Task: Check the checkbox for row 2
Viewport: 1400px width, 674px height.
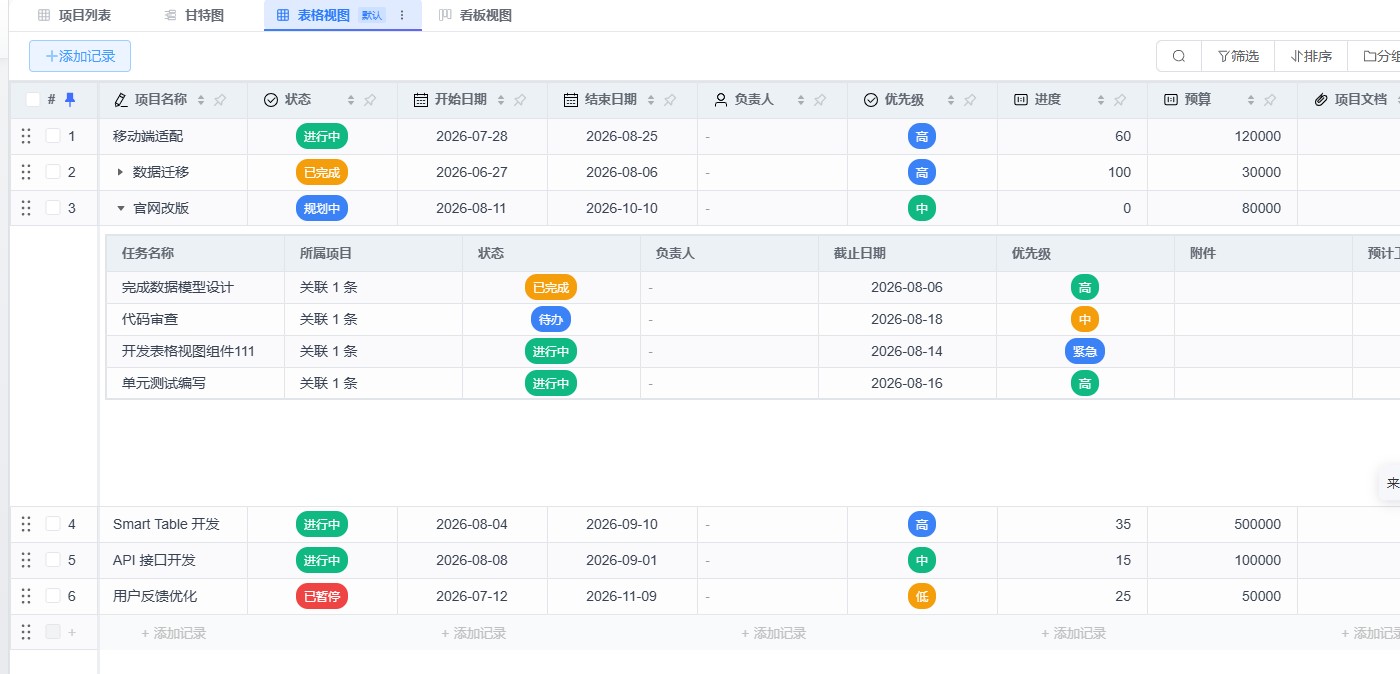Action: coord(53,172)
